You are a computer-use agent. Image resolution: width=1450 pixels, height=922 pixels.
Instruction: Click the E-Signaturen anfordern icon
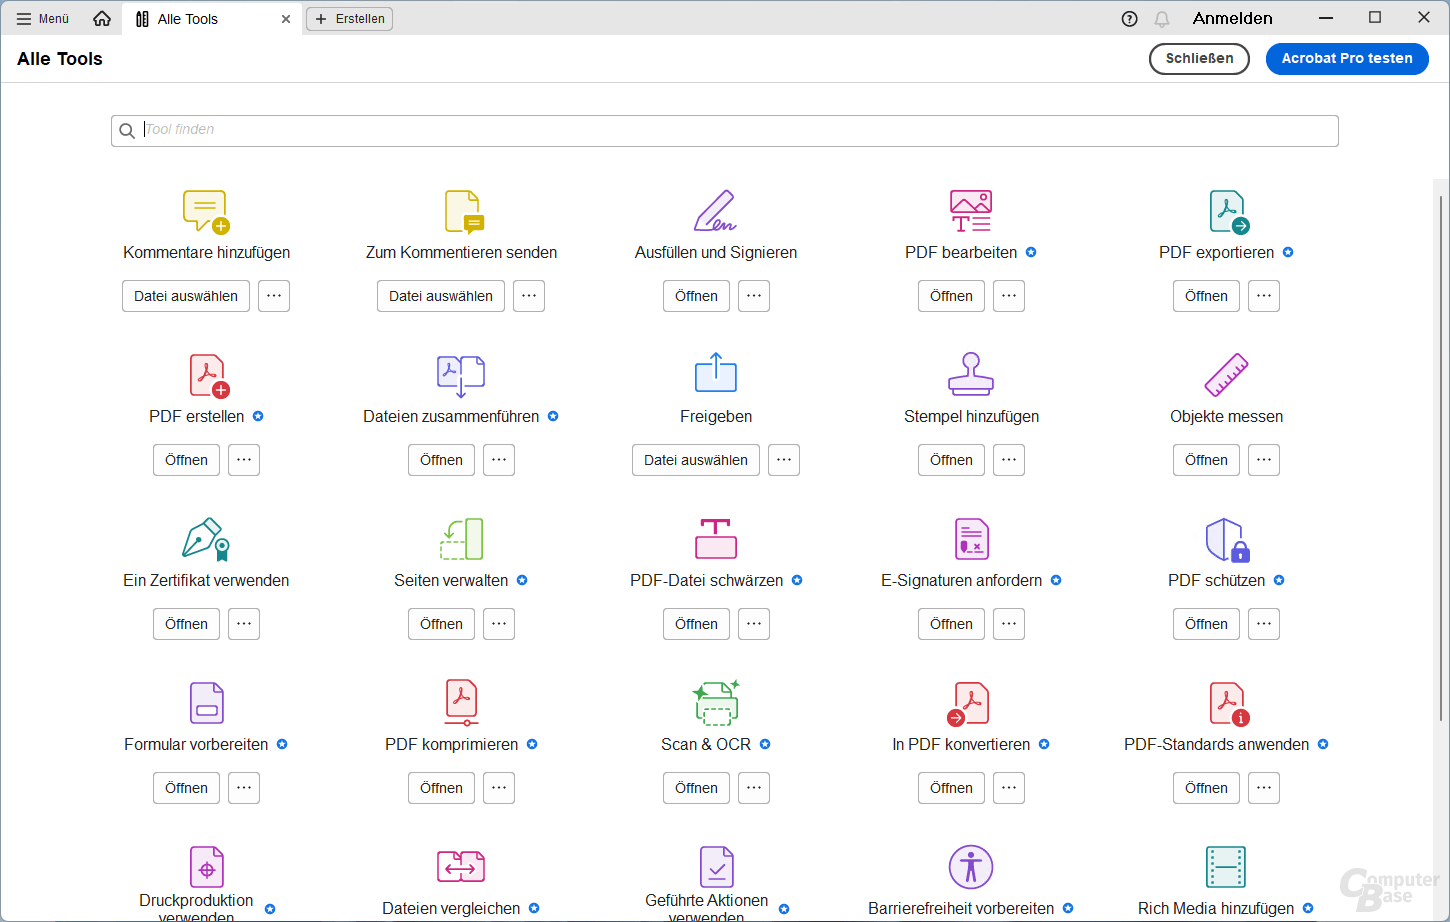[x=971, y=539]
